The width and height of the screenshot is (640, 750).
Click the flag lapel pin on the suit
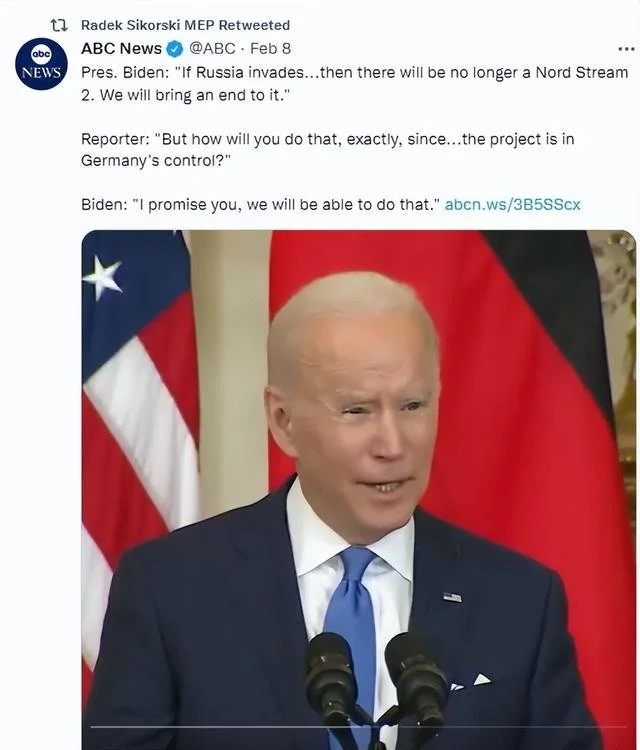click(x=452, y=597)
